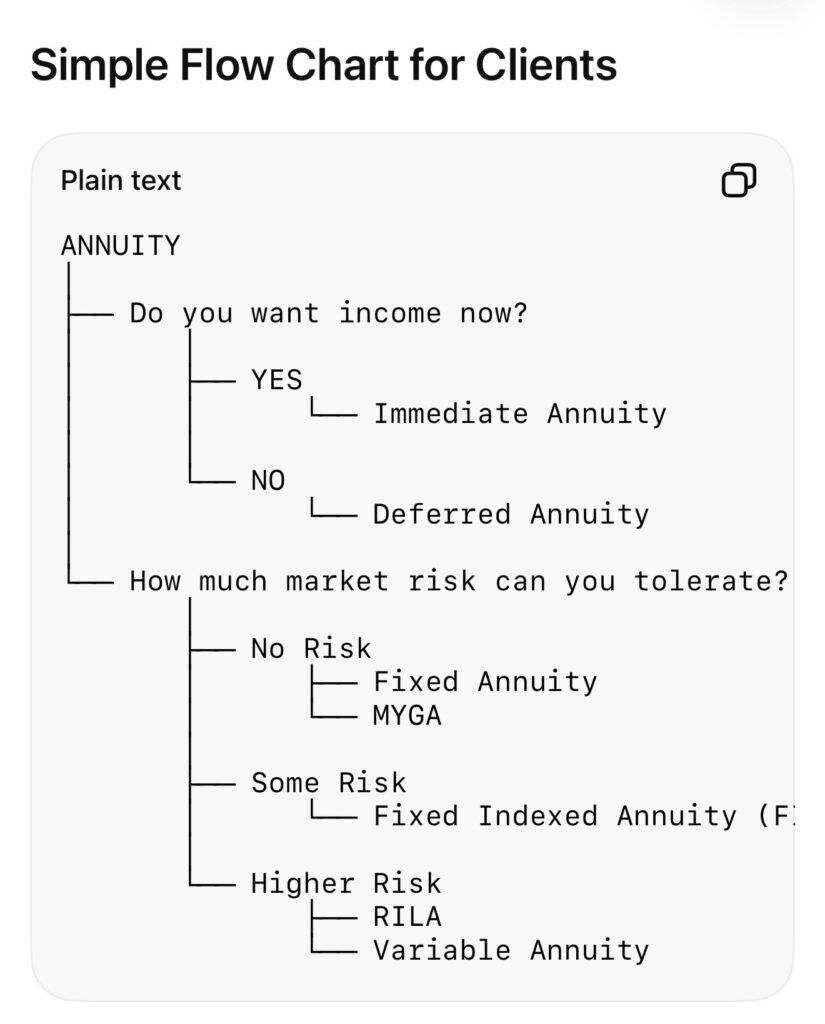Click 'How much market risk can you tolerate?'

click(459, 581)
